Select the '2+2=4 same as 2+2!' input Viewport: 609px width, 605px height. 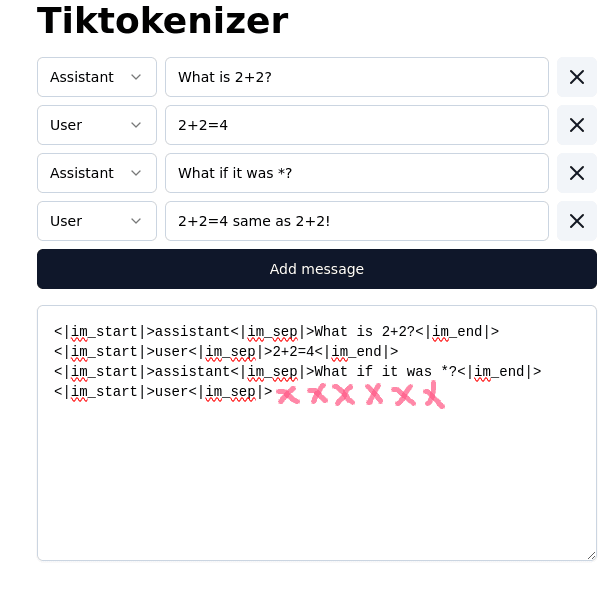[356, 221]
